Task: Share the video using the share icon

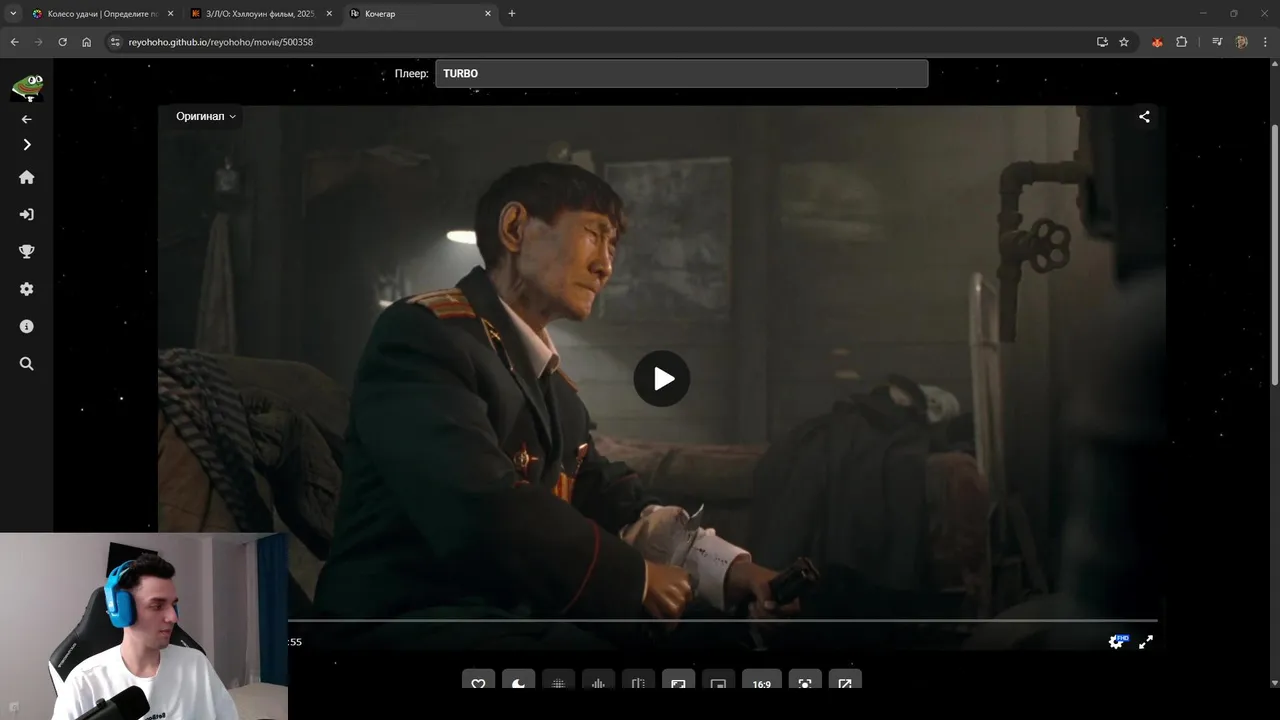Action: coord(1144,116)
